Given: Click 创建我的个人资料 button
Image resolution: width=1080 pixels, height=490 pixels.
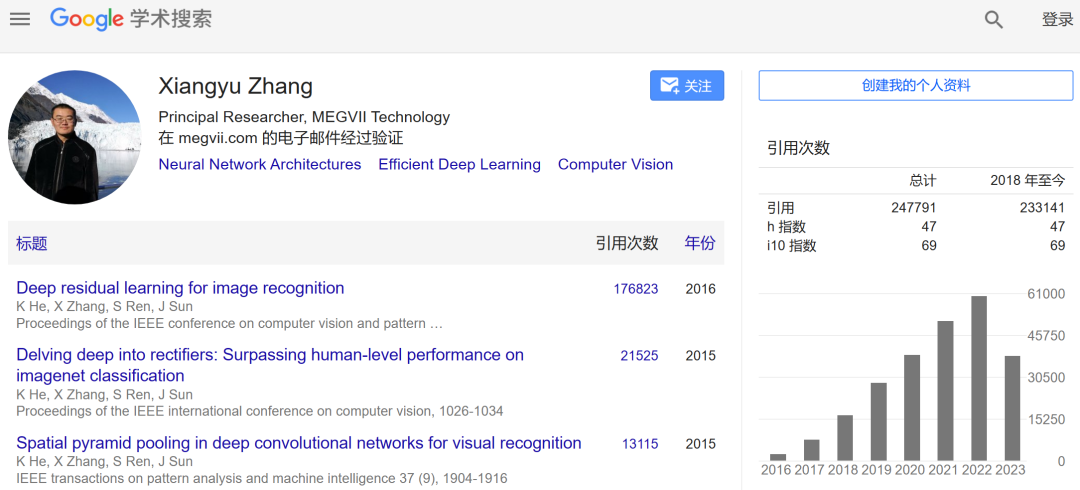Looking at the screenshot, I should (x=916, y=85).
